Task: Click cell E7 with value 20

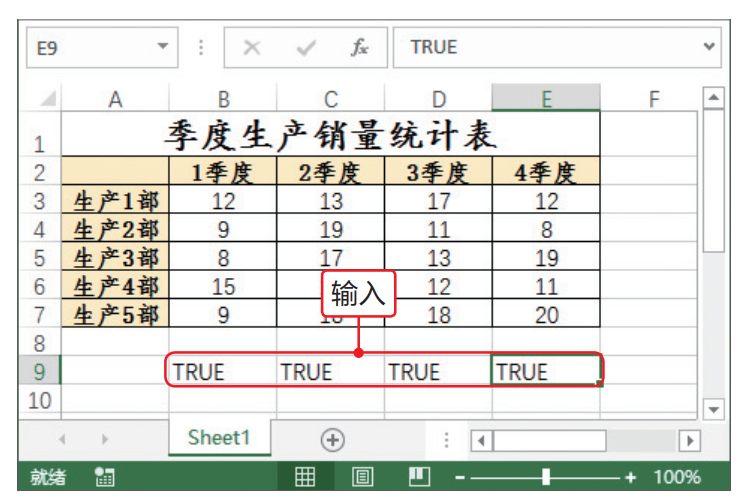Action: tap(546, 314)
